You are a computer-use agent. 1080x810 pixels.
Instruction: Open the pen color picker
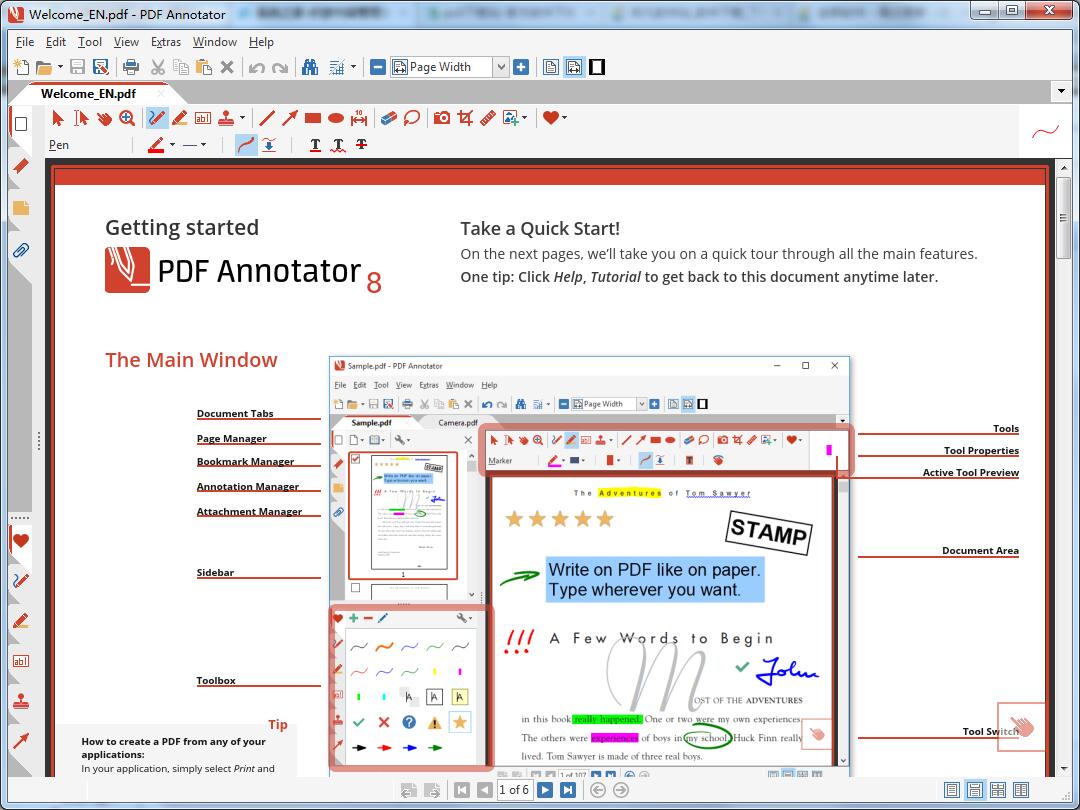pyautogui.click(x=158, y=144)
